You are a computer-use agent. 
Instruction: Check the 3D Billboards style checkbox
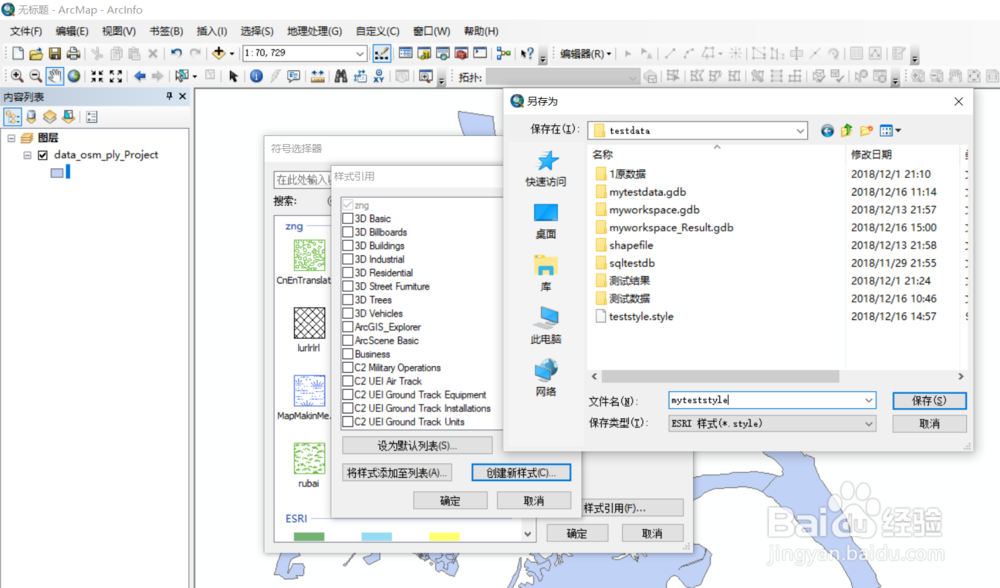(x=348, y=232)
